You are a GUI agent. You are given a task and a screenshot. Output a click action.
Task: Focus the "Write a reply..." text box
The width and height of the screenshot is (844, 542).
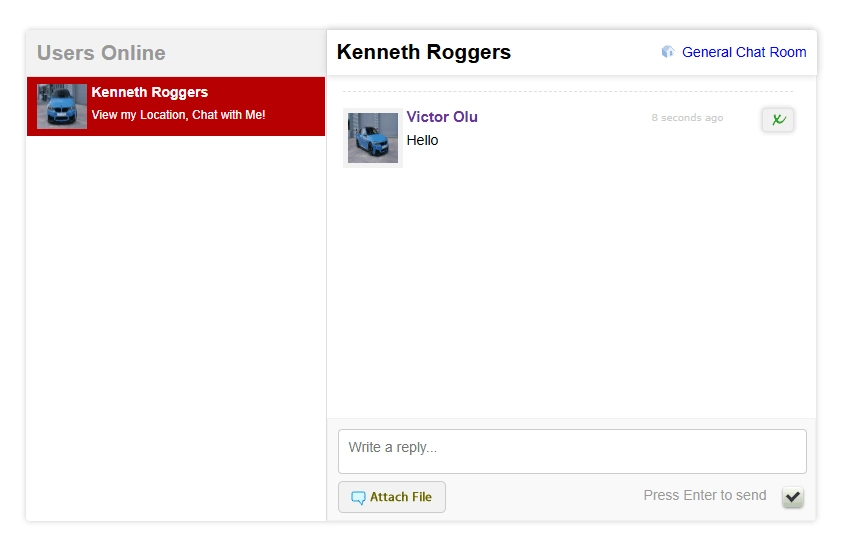(572, 451)
